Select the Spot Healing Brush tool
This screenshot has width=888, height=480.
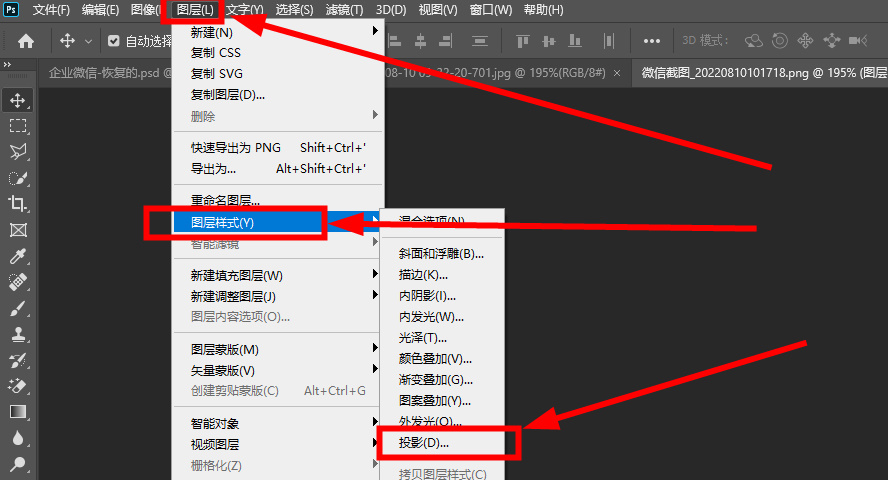[18, 282]
